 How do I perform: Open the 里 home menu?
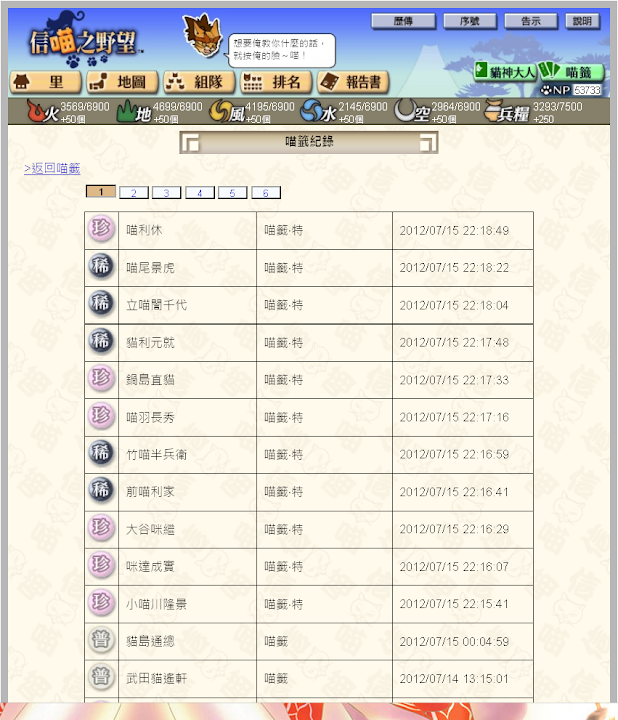pyautogui.click(x=45, y=82)
